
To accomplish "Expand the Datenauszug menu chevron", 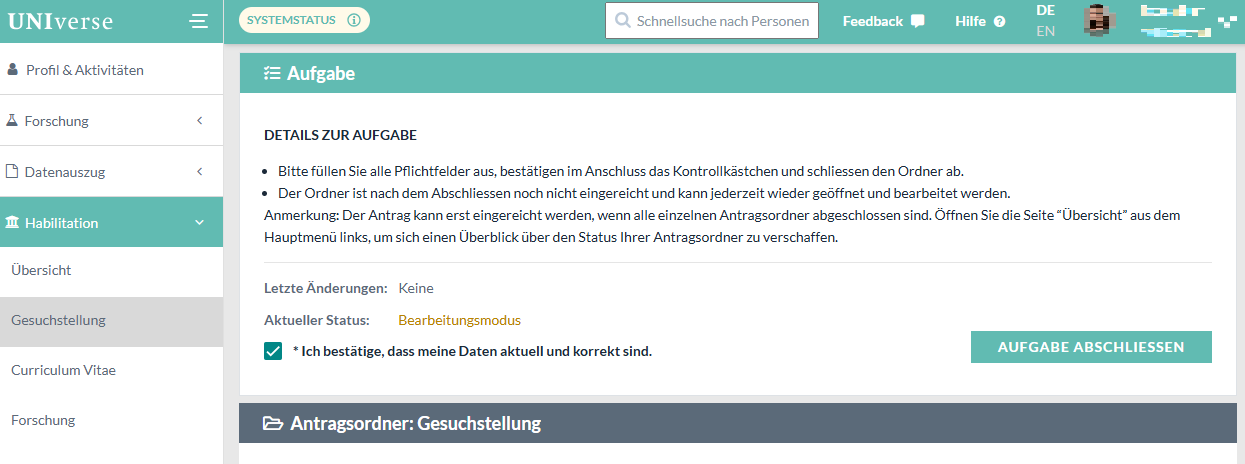I will tap(199, 172).
